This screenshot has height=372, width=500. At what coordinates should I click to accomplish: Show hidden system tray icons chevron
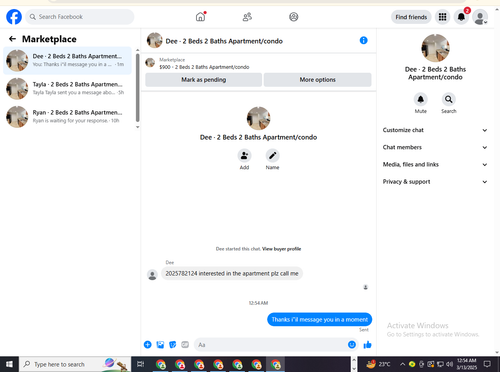(402, 364)
